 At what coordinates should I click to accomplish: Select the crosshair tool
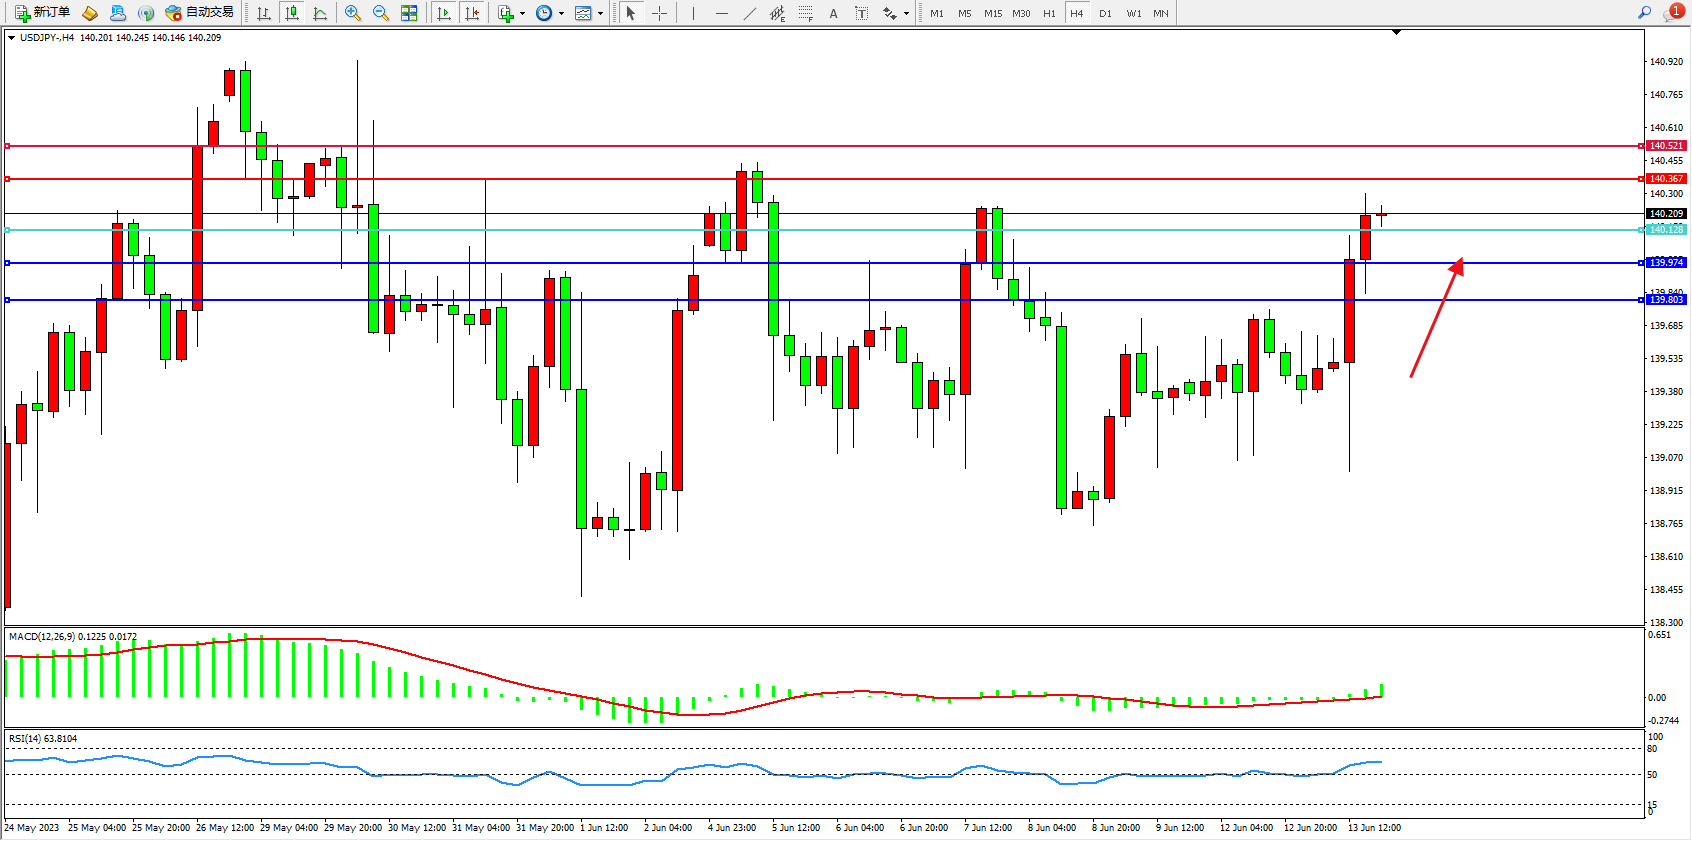(x=660, y=13)
